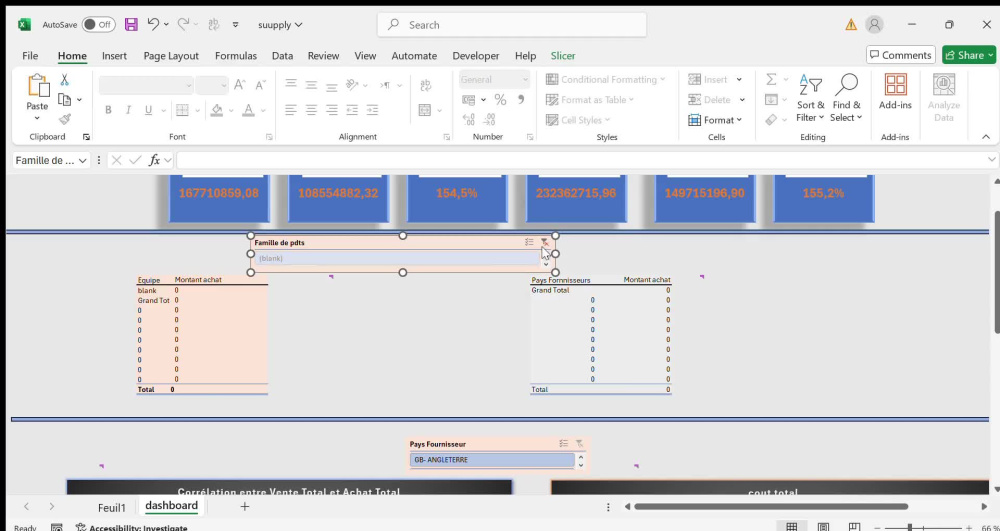Open the Format cells dropdown
Viewport: 1000px width, 531px height.
pos(716,120)
